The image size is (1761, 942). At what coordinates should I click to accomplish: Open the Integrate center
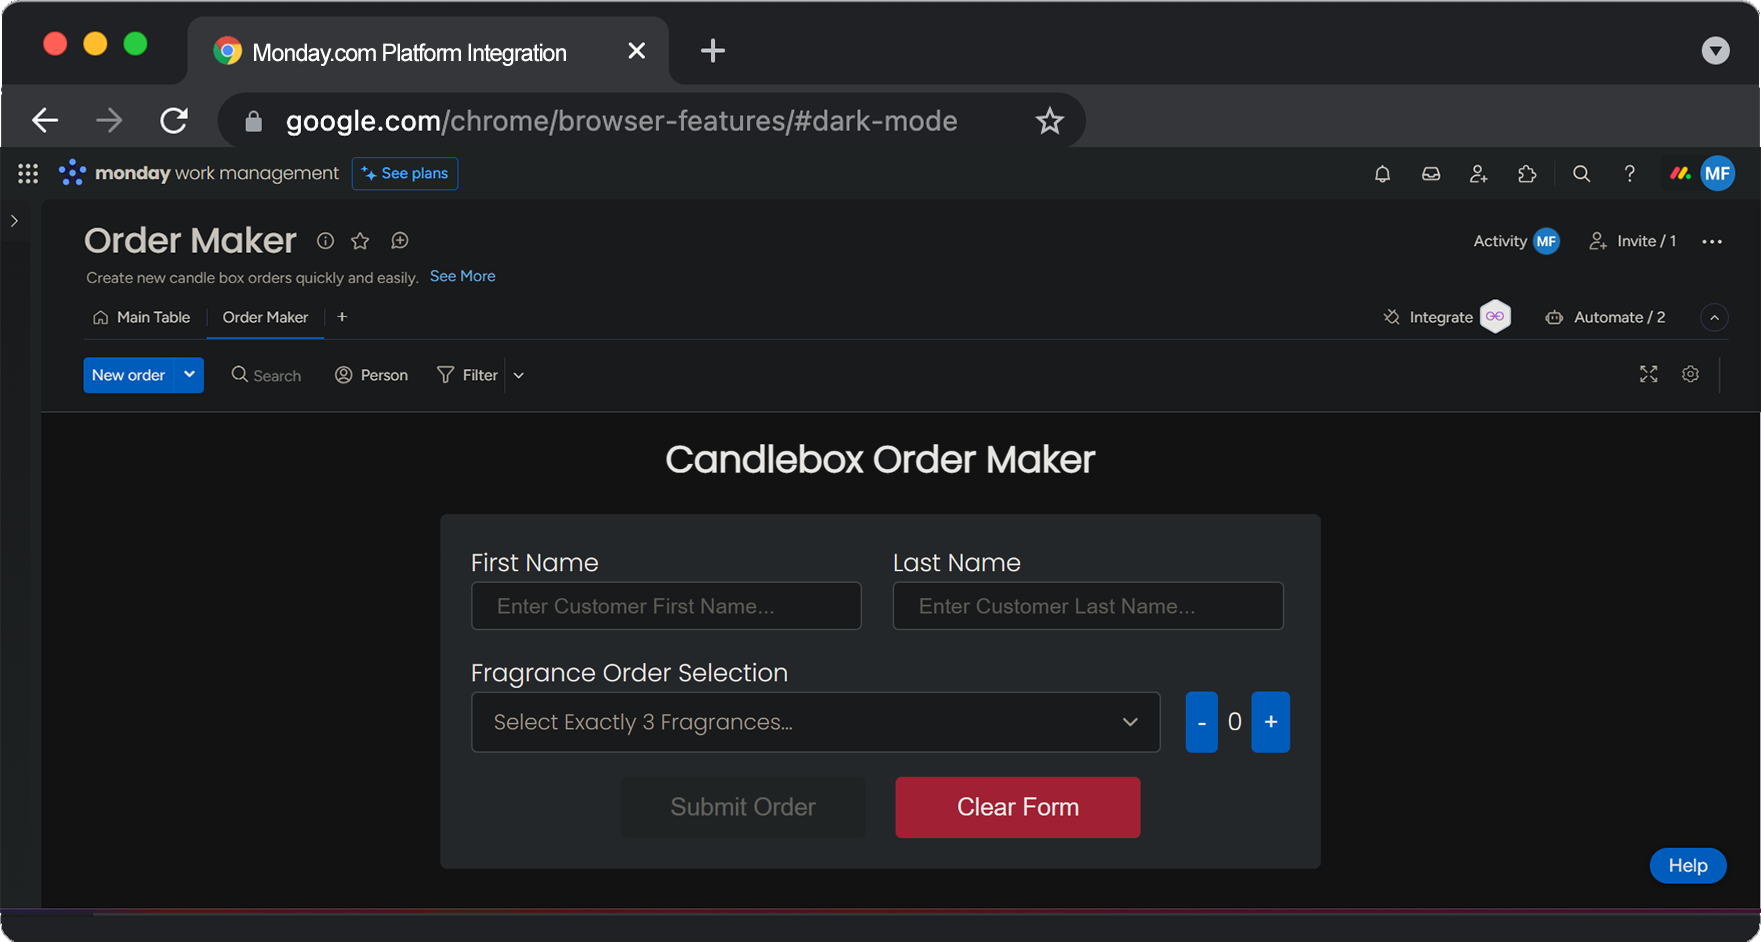point(1447,317)
